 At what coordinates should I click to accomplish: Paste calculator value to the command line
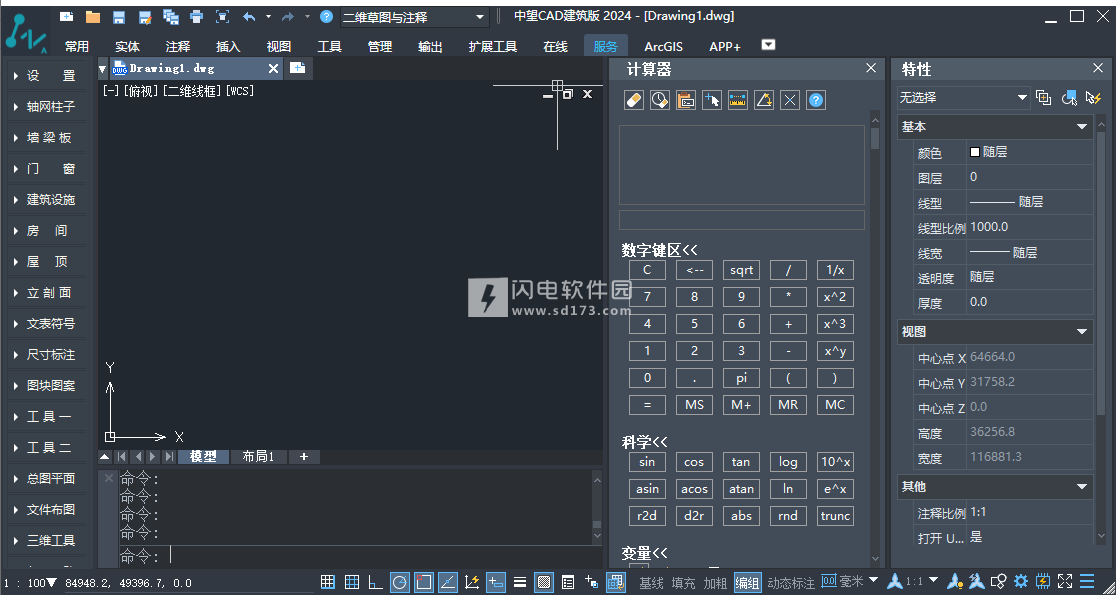685,100
